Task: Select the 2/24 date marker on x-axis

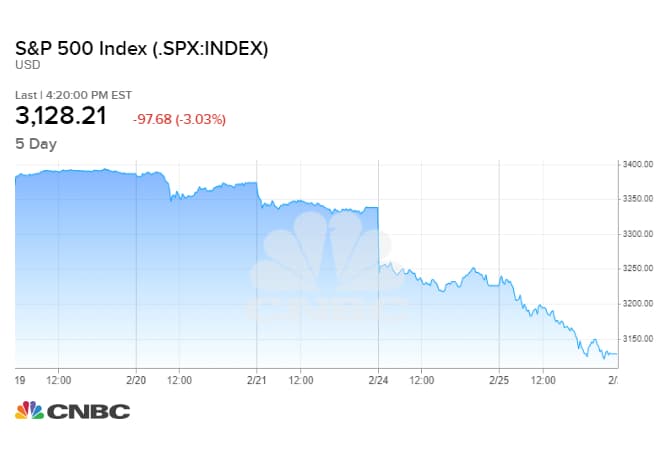Action: pyautogui.click(x=378, y=380)
